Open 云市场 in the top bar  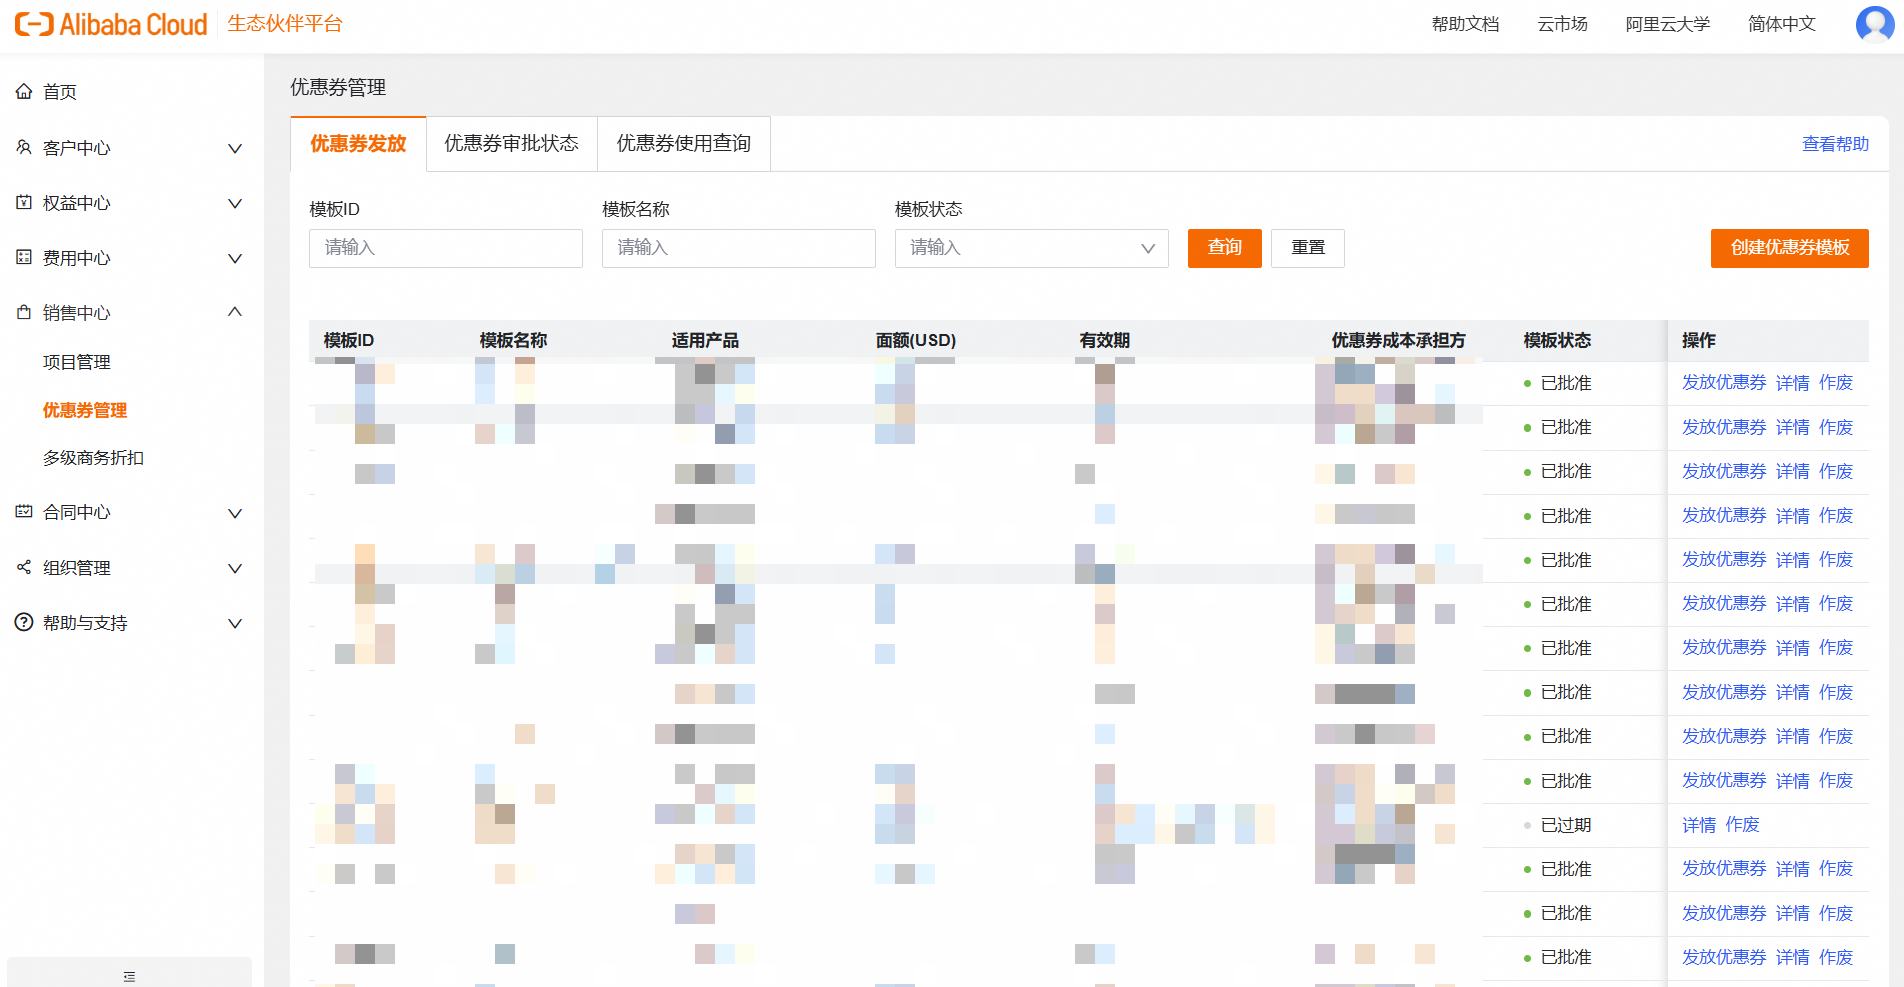1562,24
